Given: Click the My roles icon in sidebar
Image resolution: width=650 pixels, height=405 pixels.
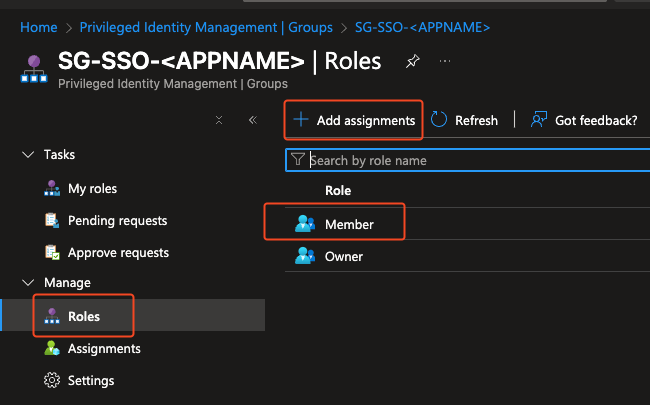Looking at the screenshot, I should [x=52, y=188].
